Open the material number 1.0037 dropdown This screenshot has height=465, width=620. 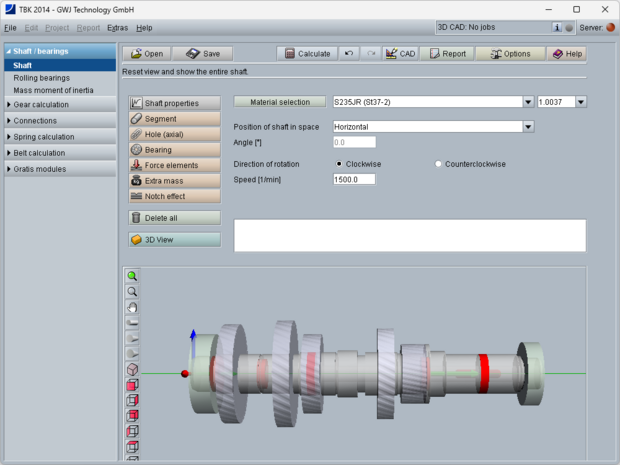pyautogui.click(x=580, y=102)
